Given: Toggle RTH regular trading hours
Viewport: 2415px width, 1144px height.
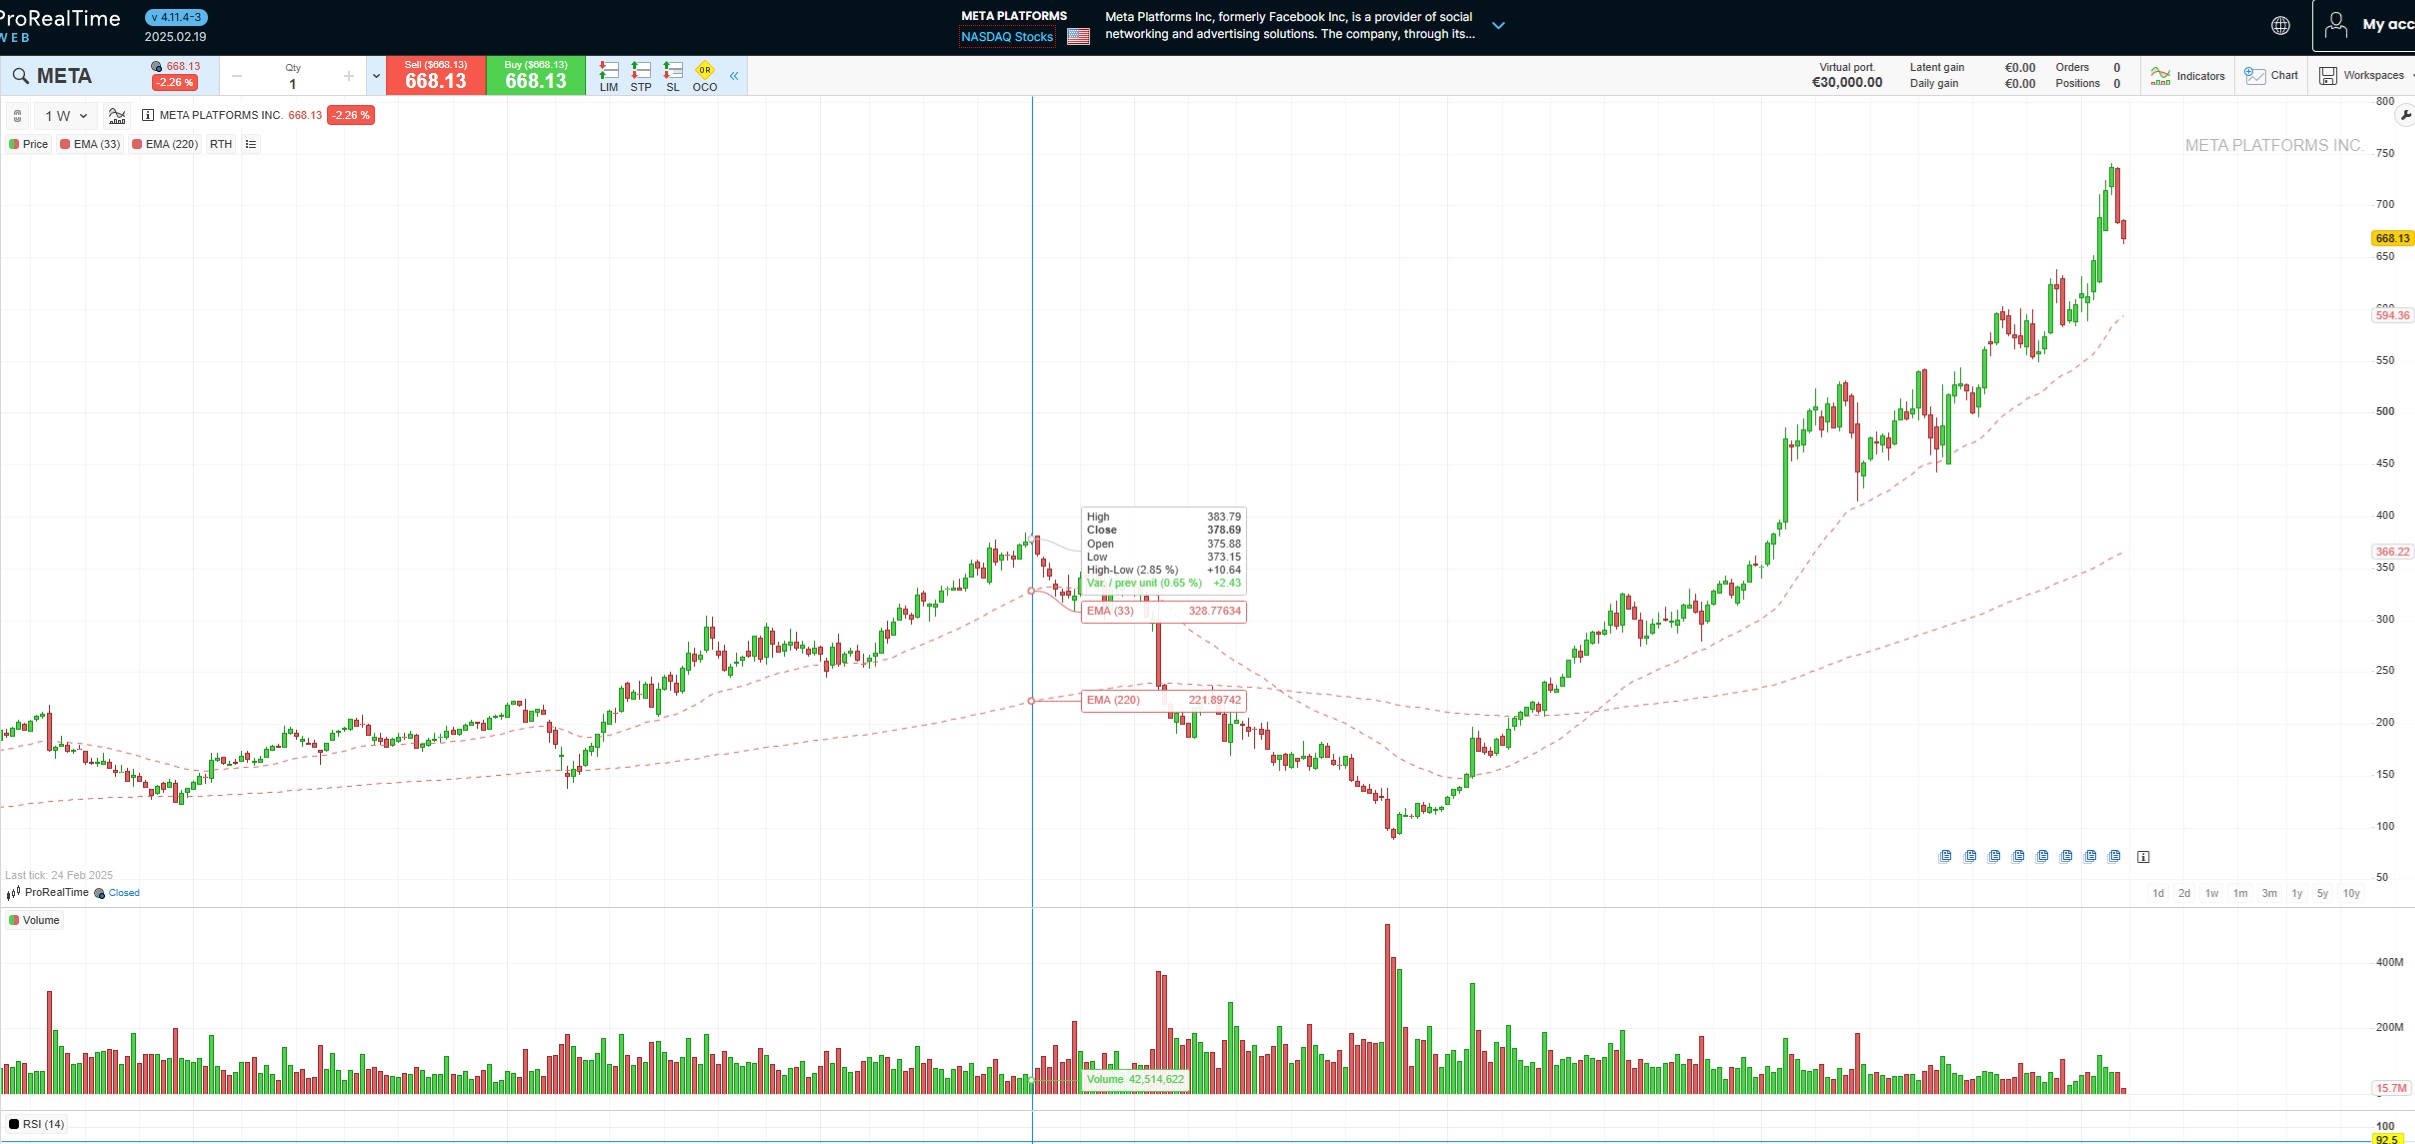Looking at the screenshot, I should click(221, 144).
